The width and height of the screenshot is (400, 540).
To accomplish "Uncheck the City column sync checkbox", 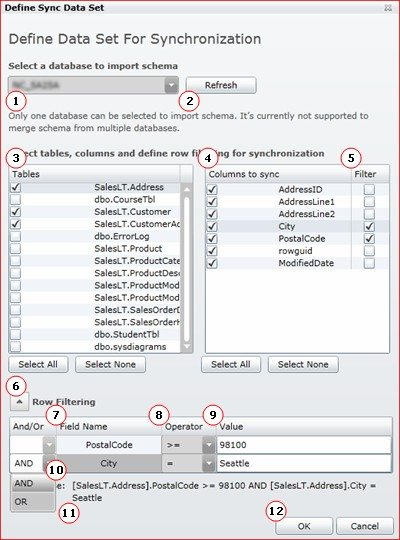I will point(212,226).
